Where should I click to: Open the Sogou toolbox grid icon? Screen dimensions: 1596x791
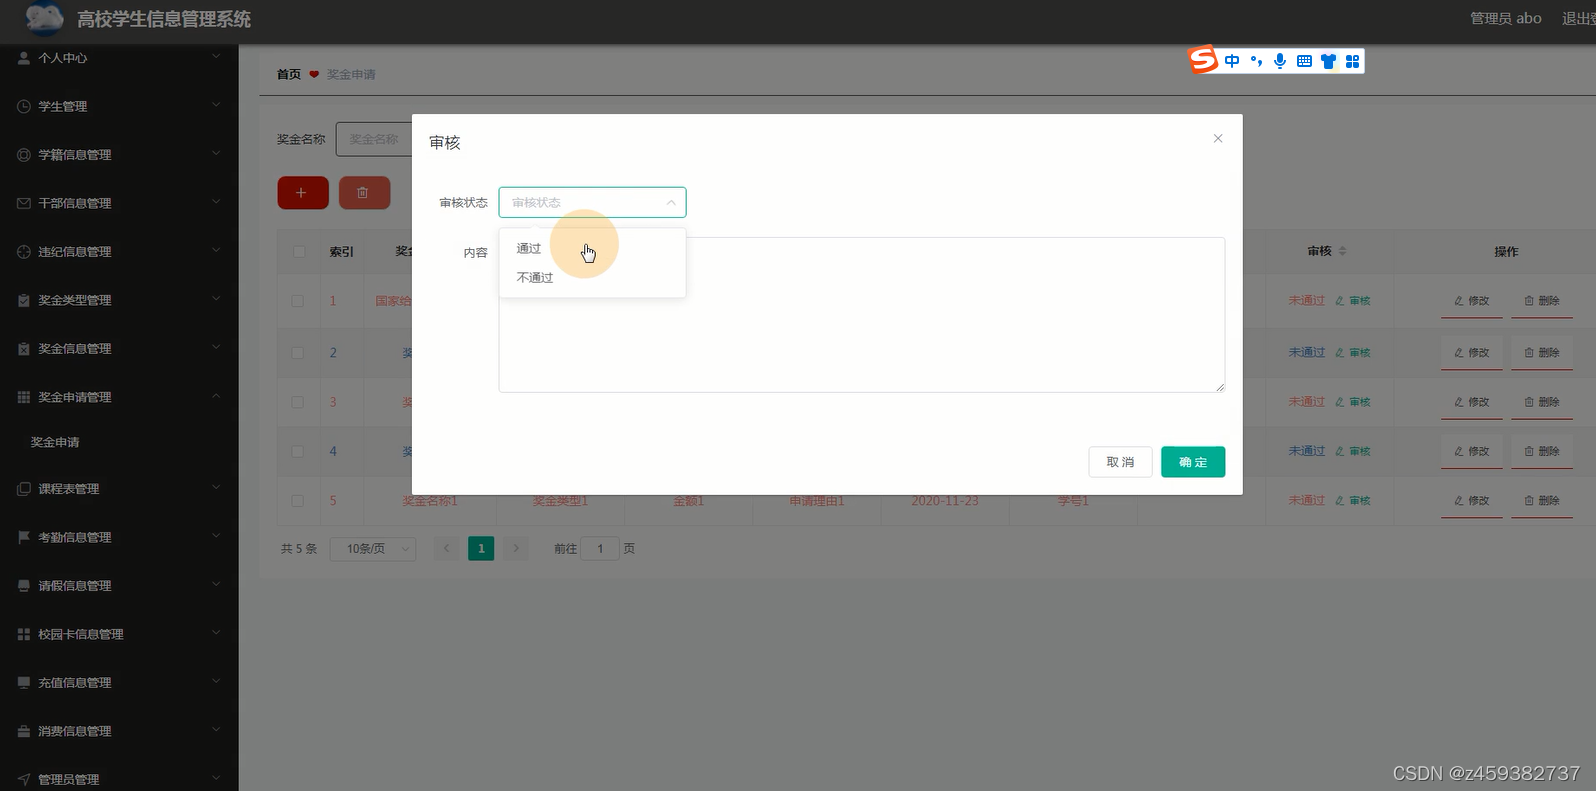(1352, 61)
